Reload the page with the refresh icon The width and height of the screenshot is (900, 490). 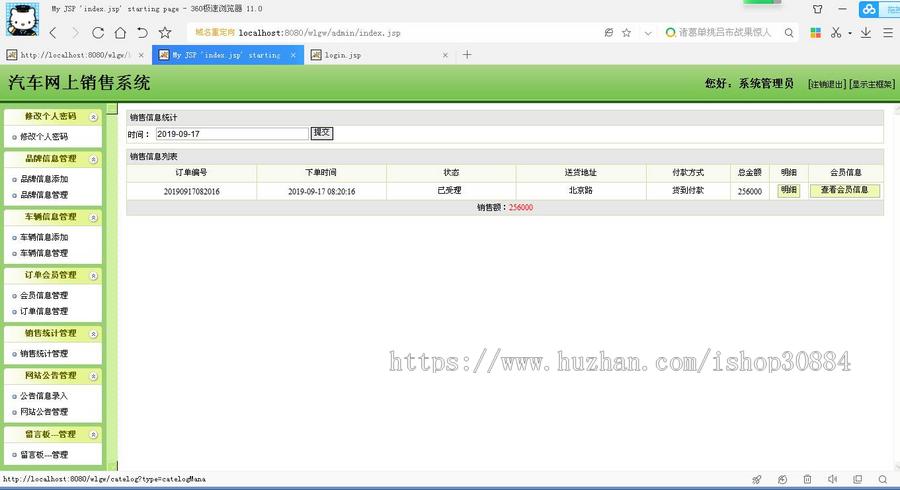click(x=98, y=33)
